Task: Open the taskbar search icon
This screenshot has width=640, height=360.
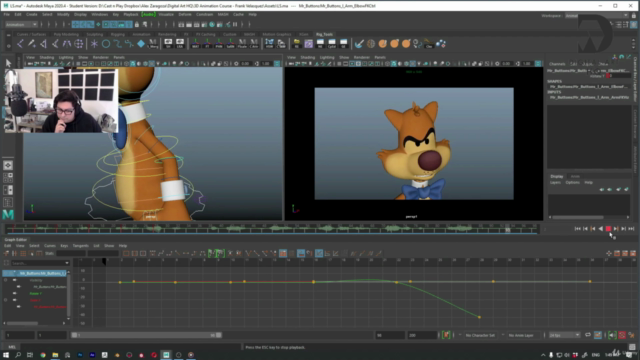Action: pyautogui.click(x=18, y=355)
